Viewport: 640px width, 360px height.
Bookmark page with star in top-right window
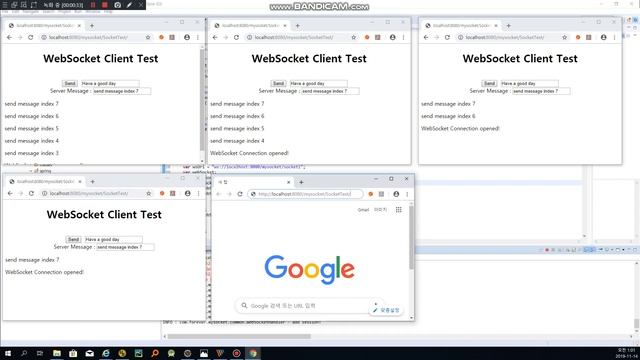[x=565, y=37]
